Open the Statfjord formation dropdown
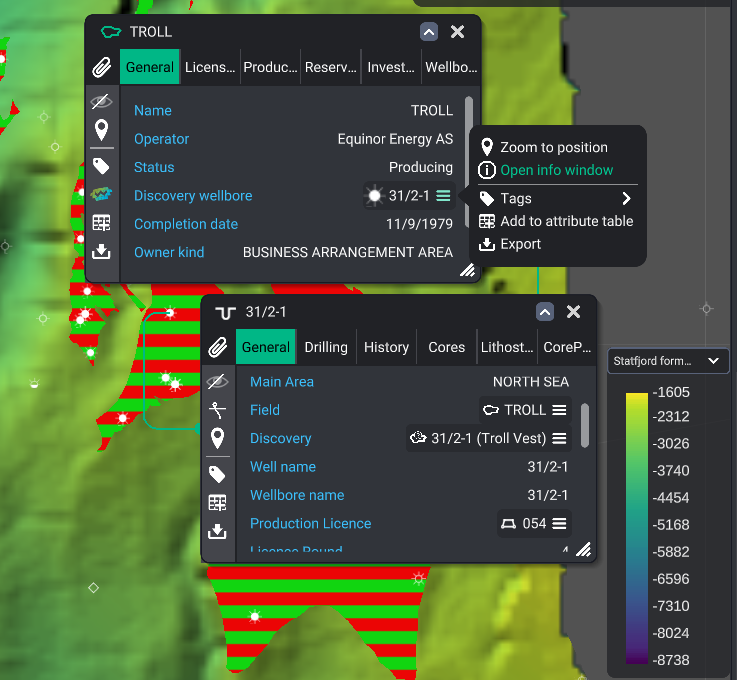 click(x=668, y=361)
